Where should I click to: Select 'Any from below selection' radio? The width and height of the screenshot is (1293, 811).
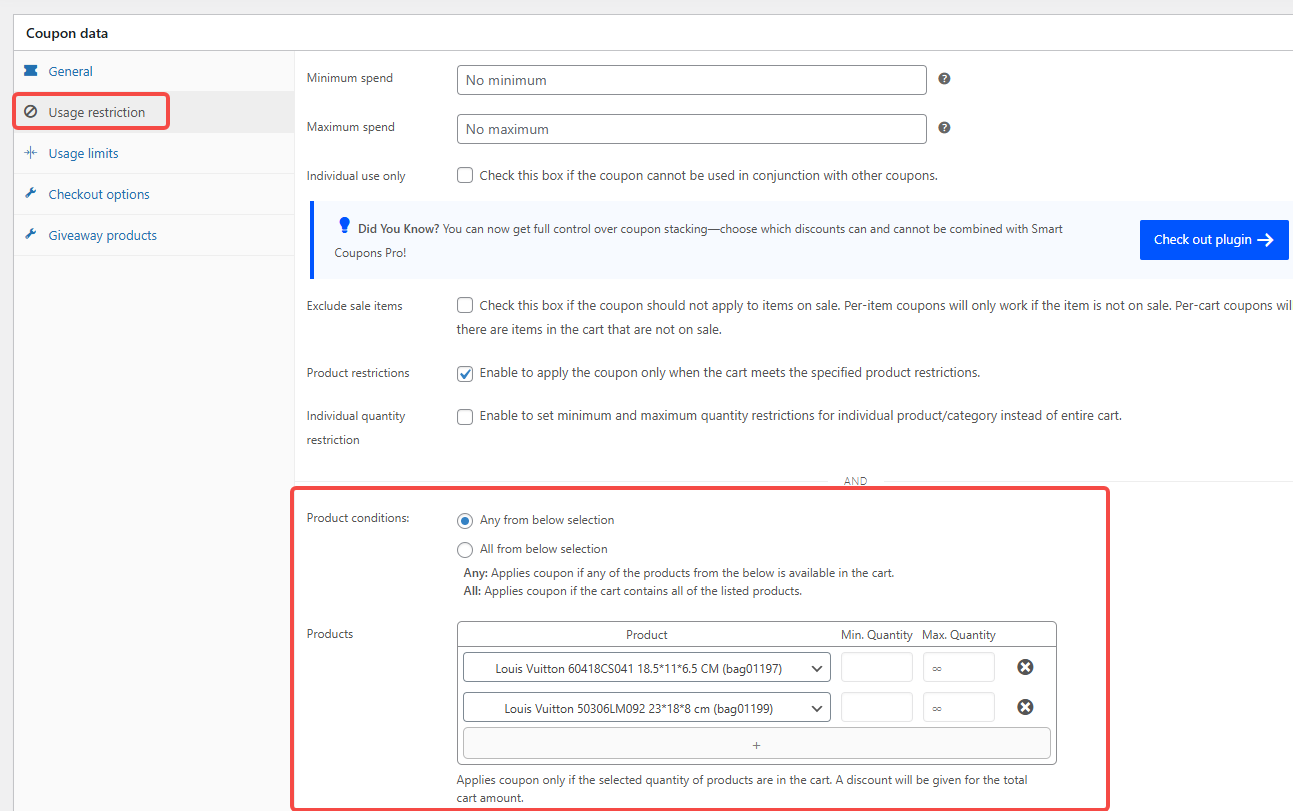465,520
